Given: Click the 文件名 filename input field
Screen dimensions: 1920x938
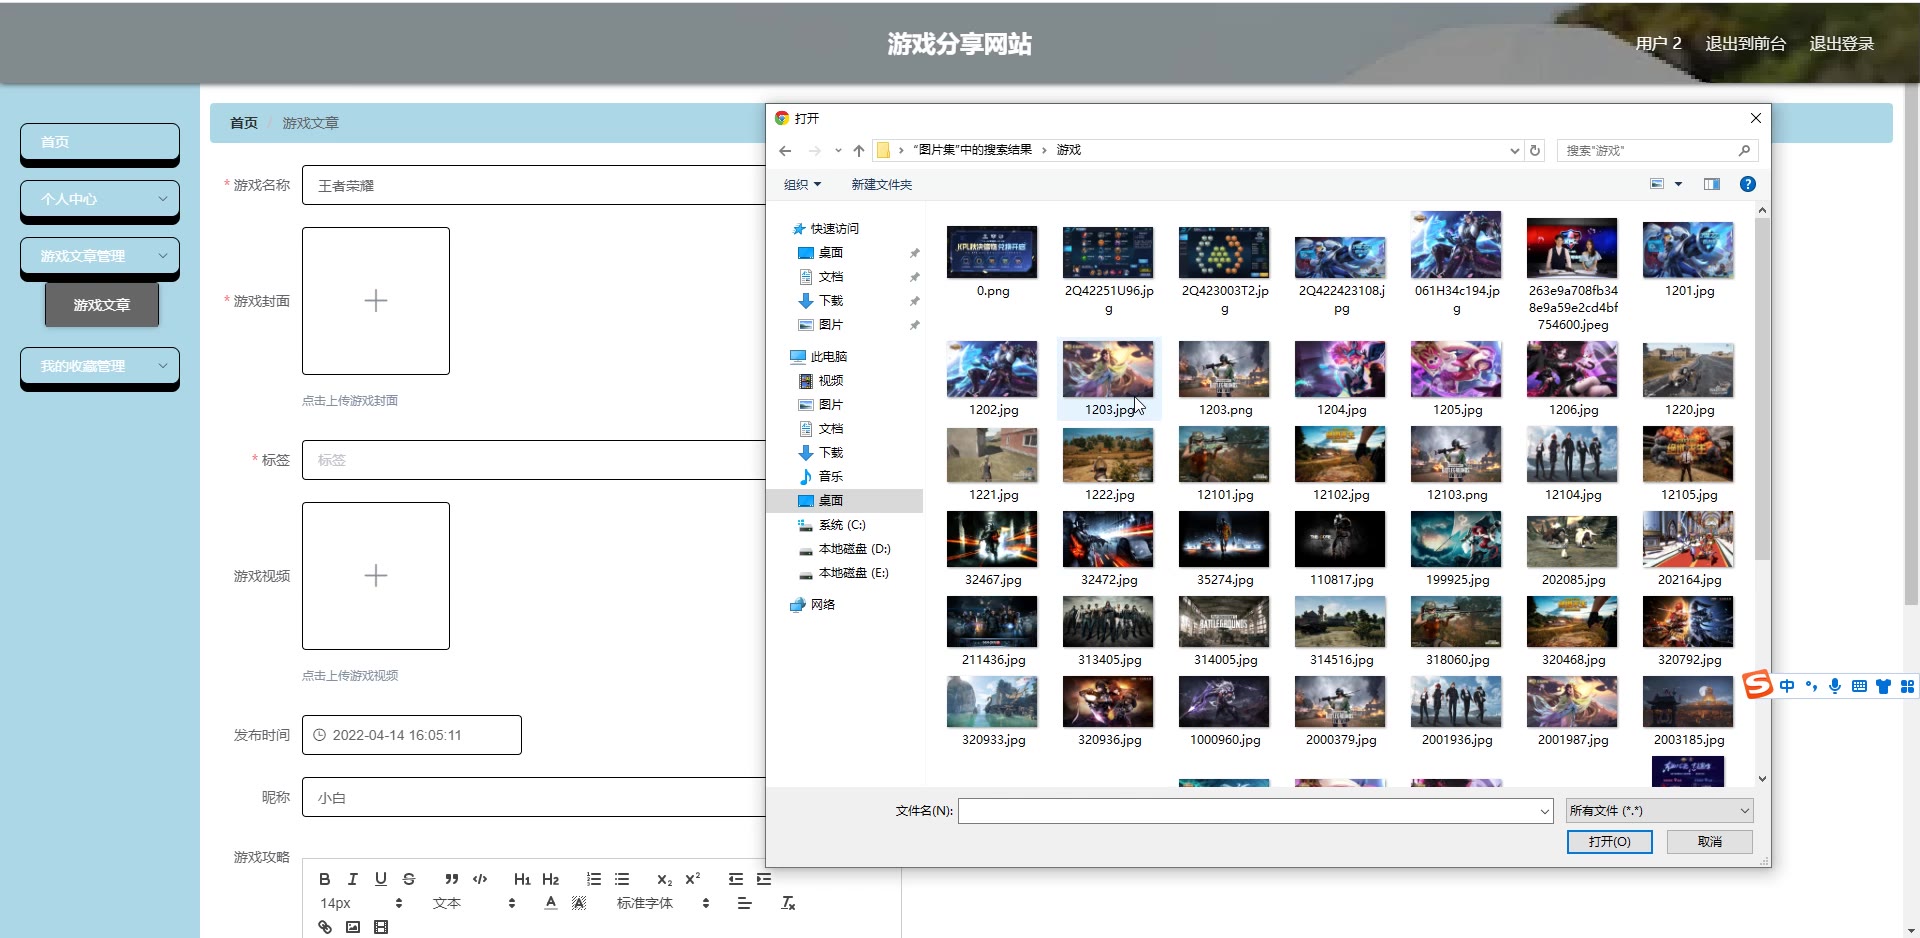Looking at the screenshot, I should [x=1248, y=811].
